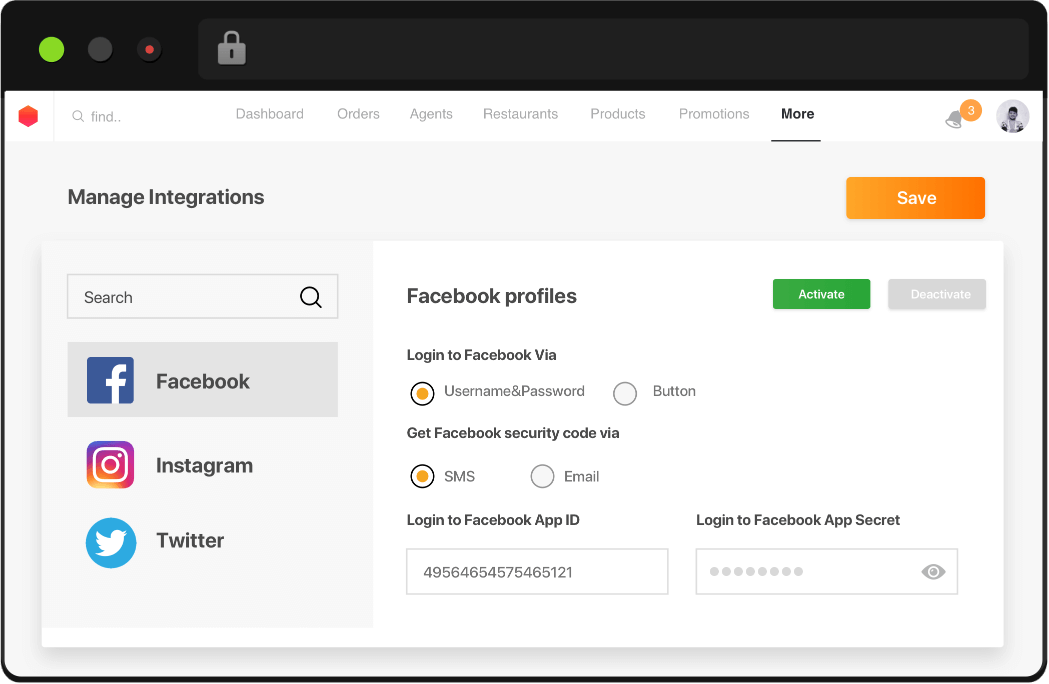Select the More tab

pos(797,114)
